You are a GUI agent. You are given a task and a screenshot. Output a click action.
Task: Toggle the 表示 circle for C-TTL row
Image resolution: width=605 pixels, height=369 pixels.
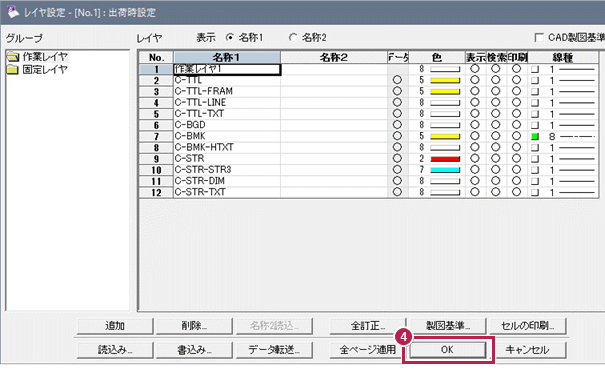pos(475,80)
